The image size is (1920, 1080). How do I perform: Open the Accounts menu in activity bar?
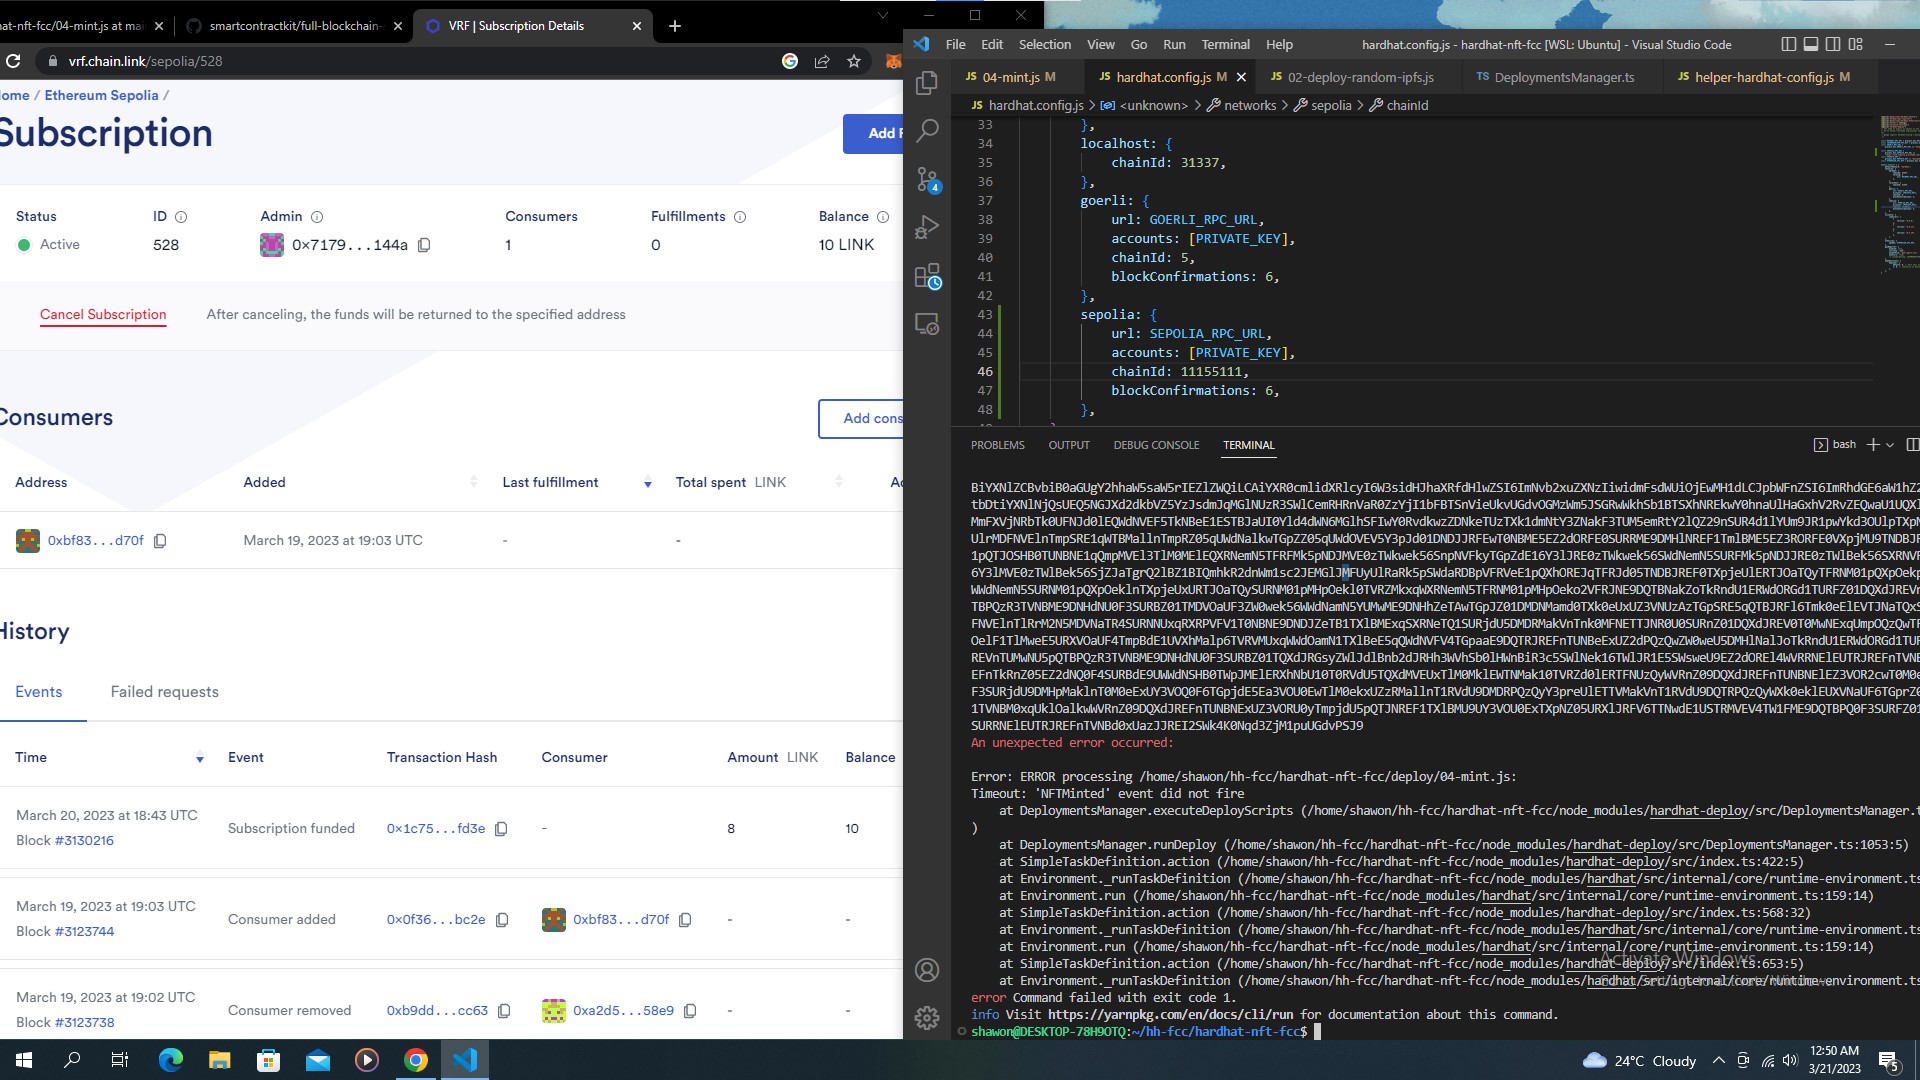coord(927,970)
